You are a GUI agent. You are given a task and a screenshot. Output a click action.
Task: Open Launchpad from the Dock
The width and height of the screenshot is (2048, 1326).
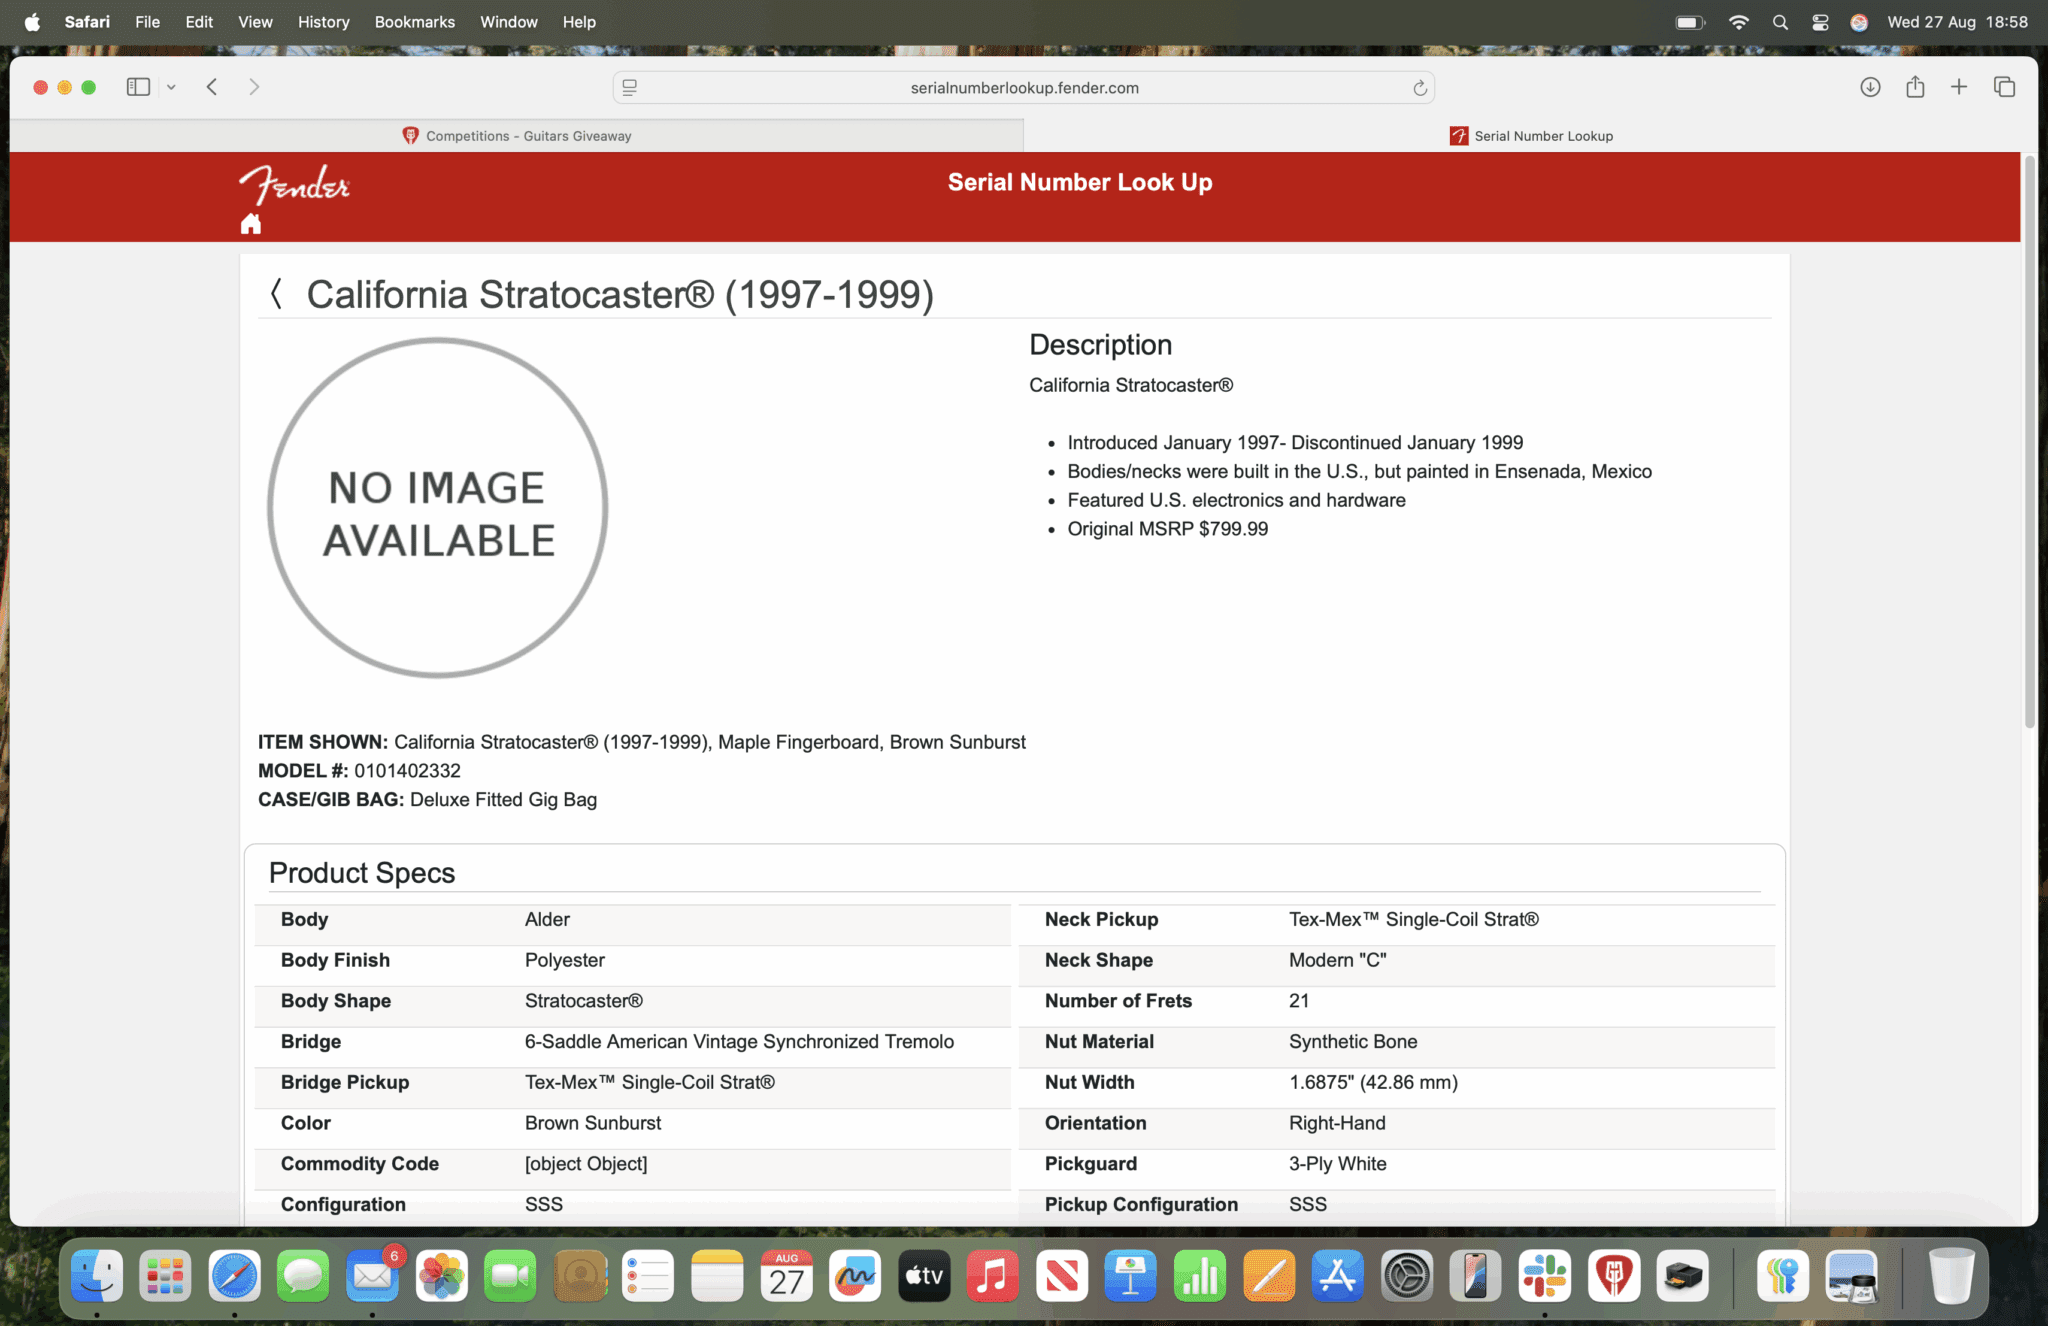tap(165, 1276)
